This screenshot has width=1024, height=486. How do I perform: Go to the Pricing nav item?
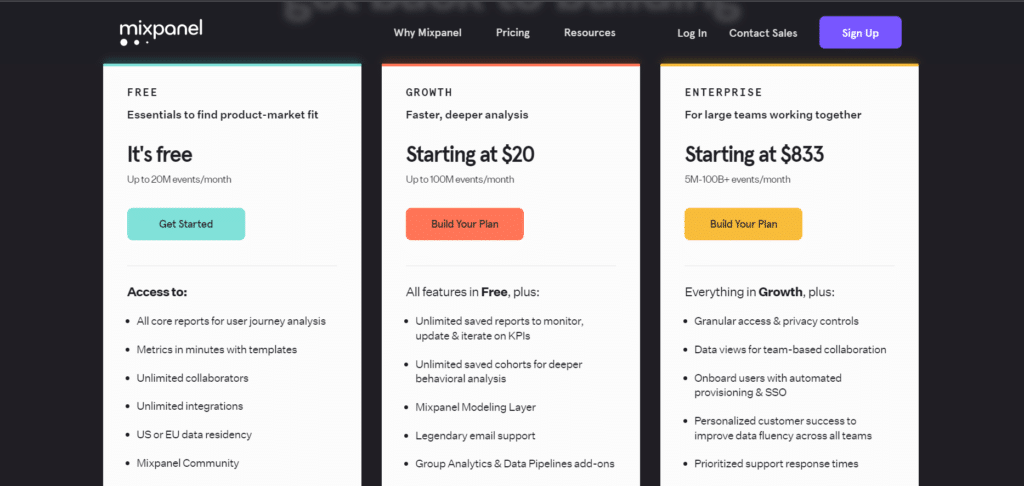coord(513,33)
